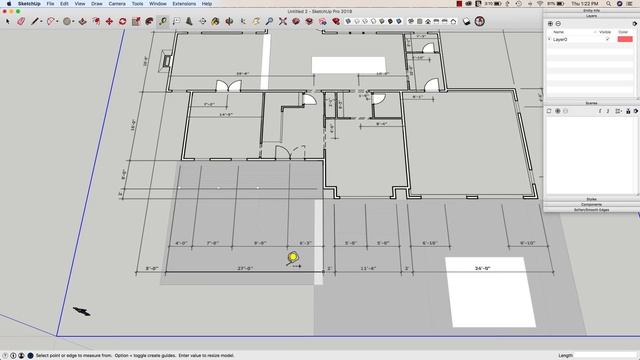This screenshot has height=360, width=640.
Task: Click the Wi-Fi status icon
Action: point(540,4)
